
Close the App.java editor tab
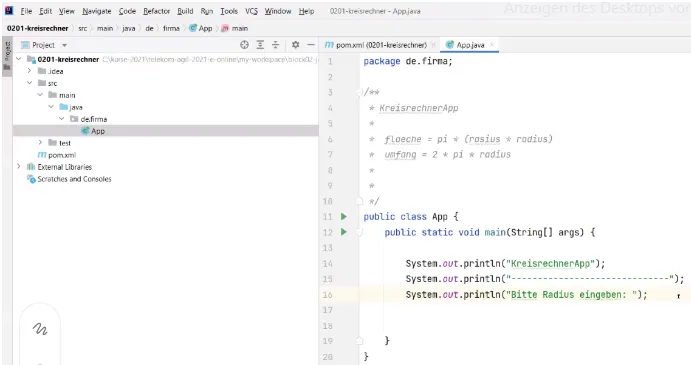[x=492, y=45]
